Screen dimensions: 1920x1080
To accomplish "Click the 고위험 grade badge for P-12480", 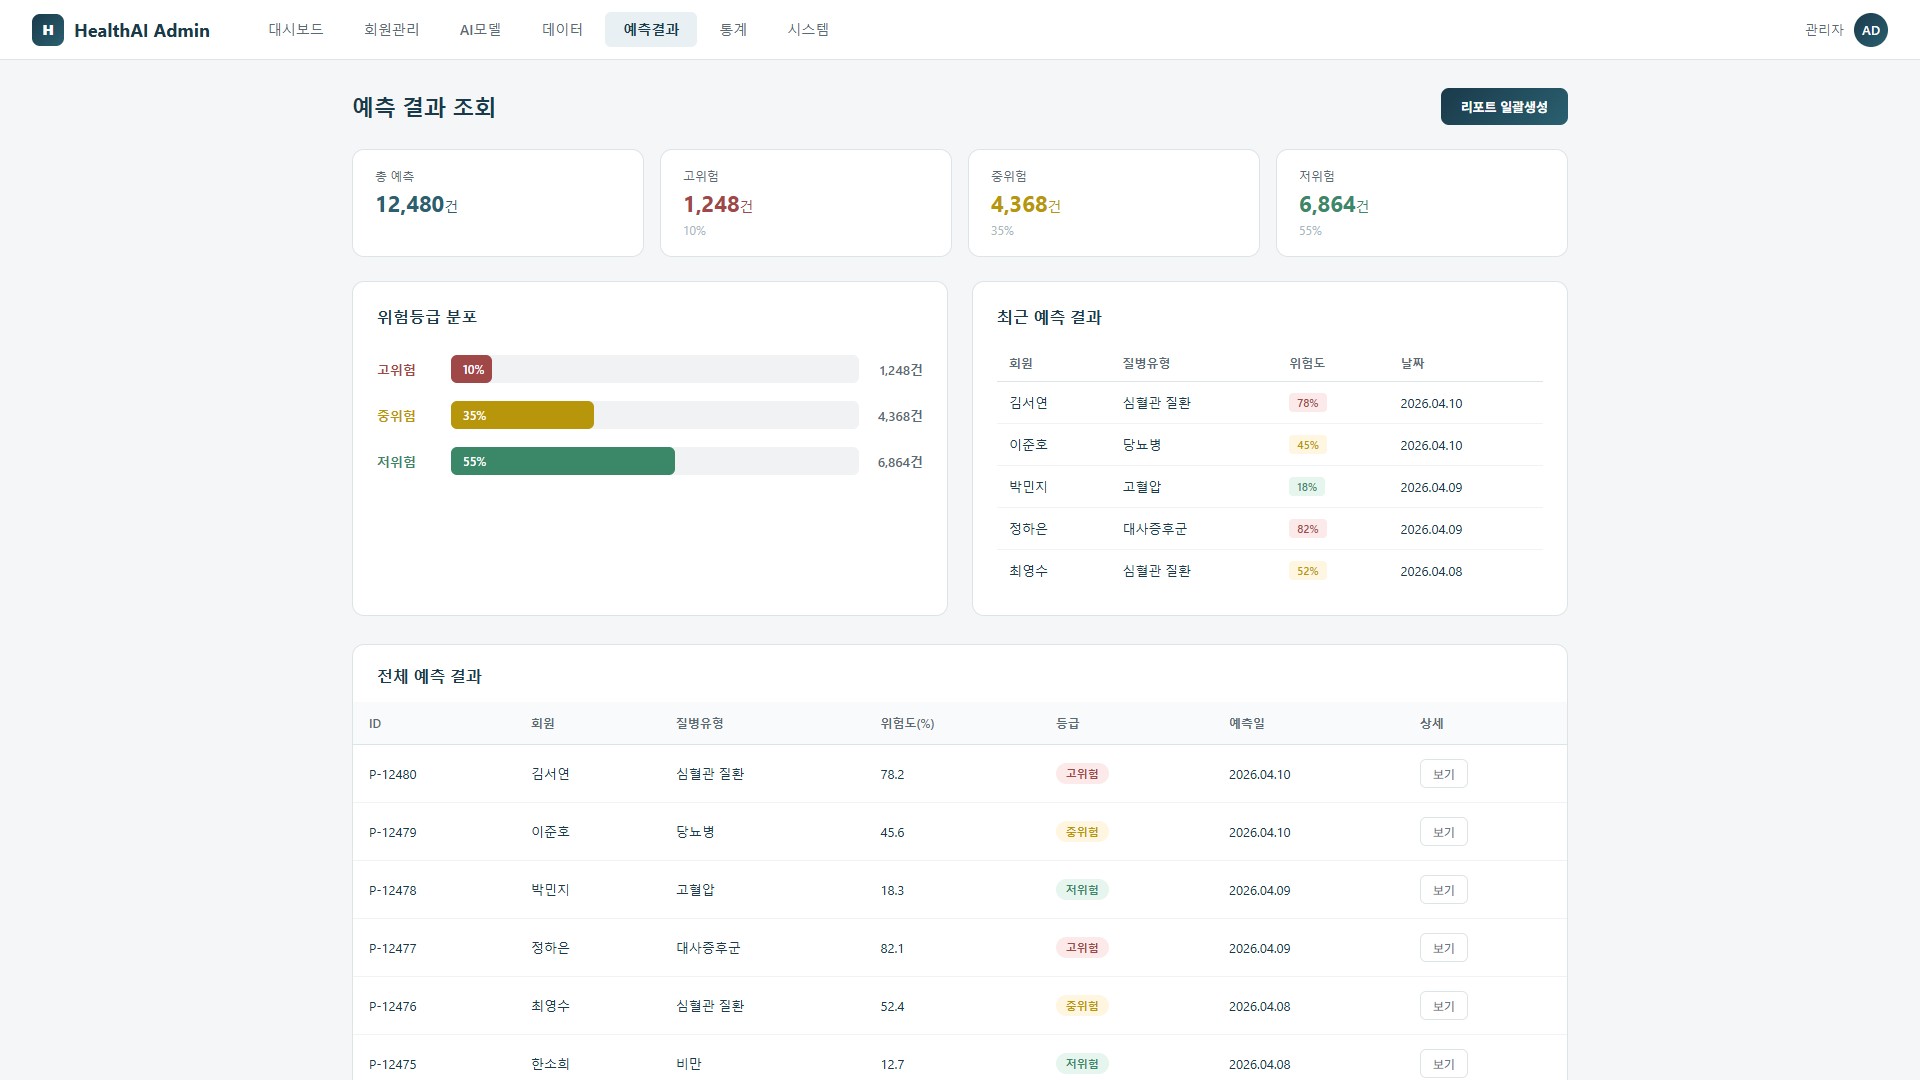I will (1082, 774).
